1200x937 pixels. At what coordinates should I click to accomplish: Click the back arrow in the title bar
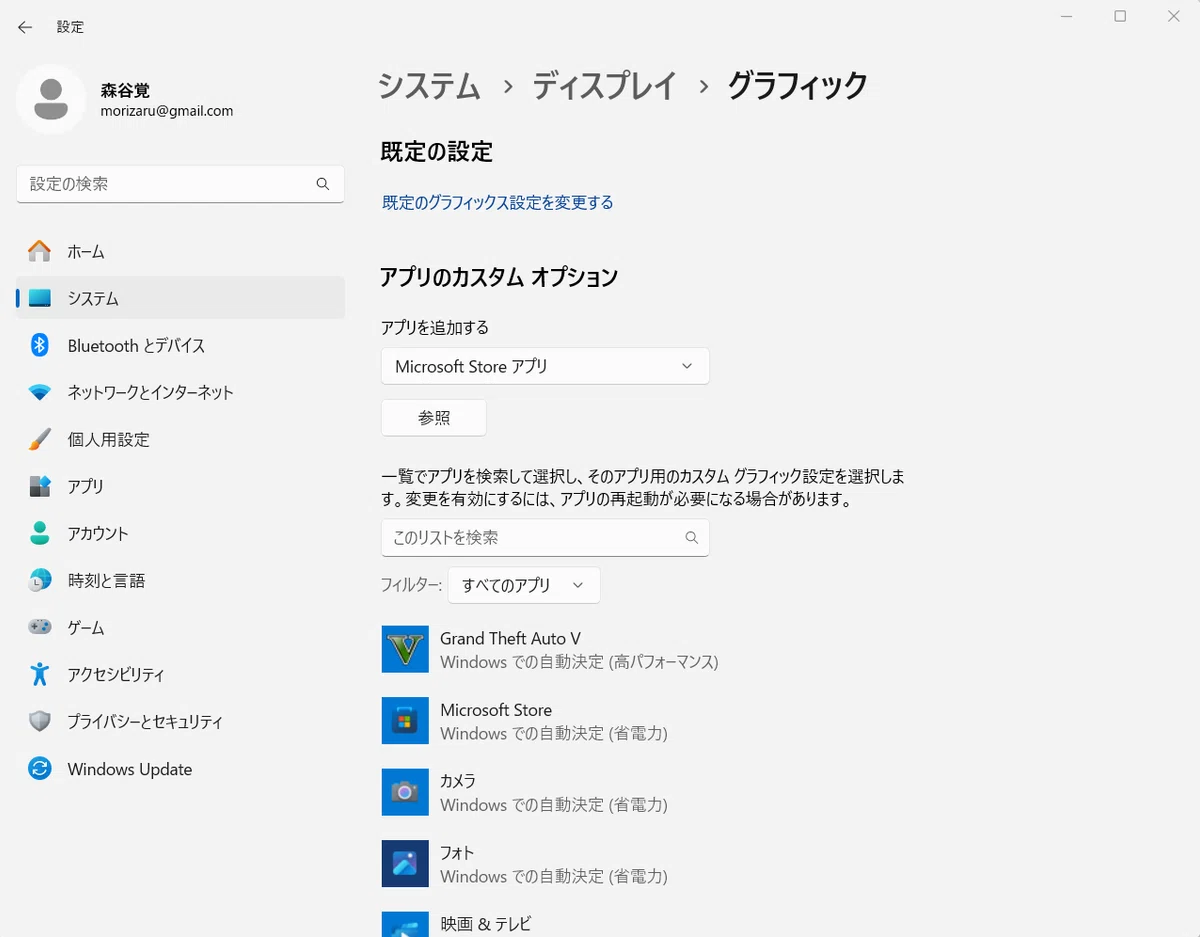25,27
